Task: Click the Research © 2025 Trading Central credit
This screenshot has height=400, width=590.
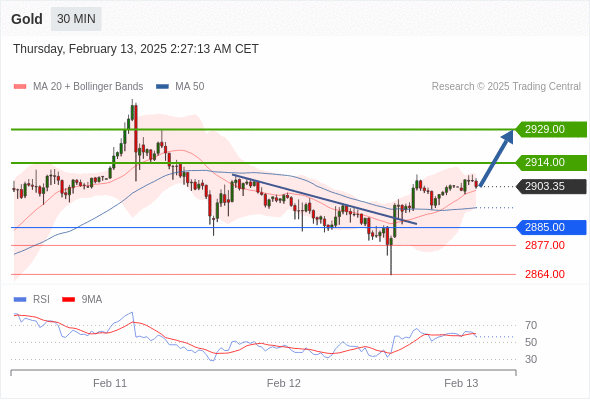Action: (506, 87)
